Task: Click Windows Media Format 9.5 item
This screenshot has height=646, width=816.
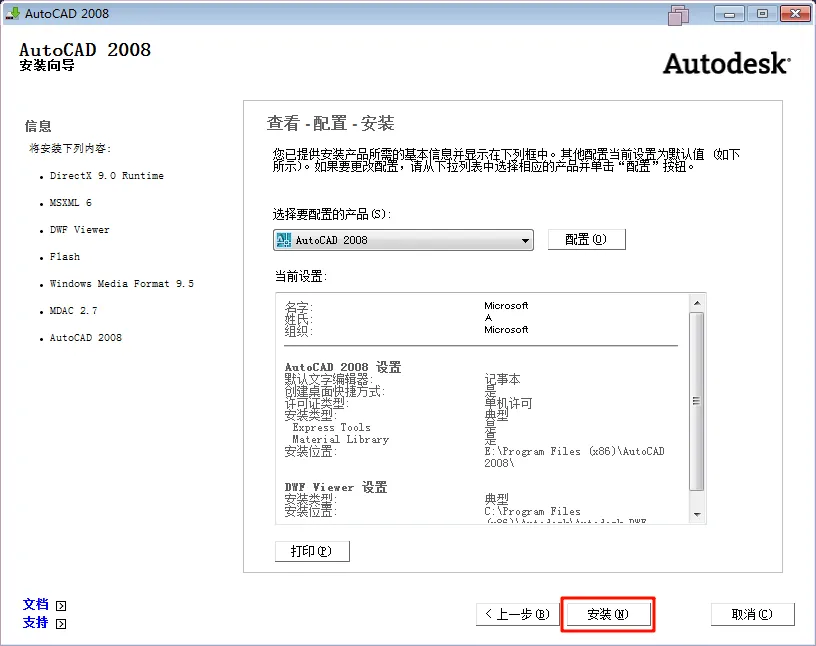Action: pos(122,284)
